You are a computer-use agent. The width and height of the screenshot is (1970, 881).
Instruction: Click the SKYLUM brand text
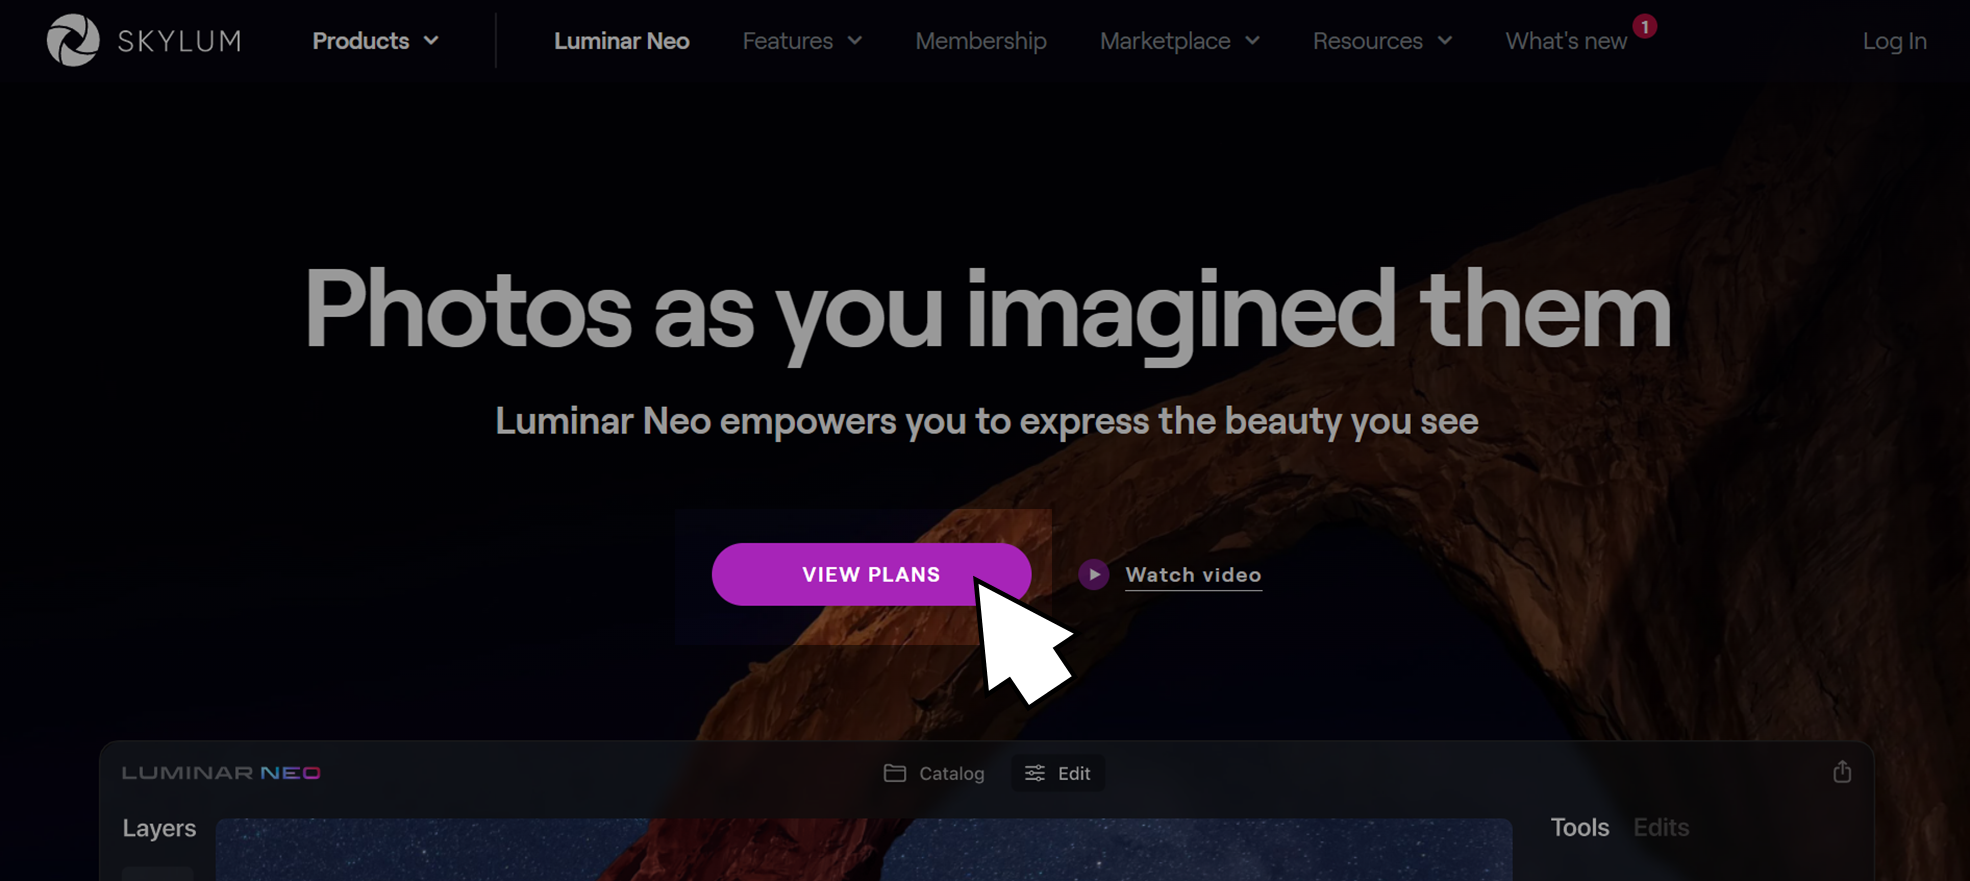[180, 41]
